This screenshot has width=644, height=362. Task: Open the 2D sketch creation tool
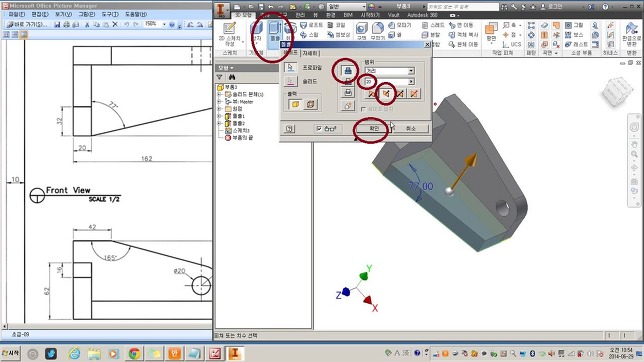229,33
